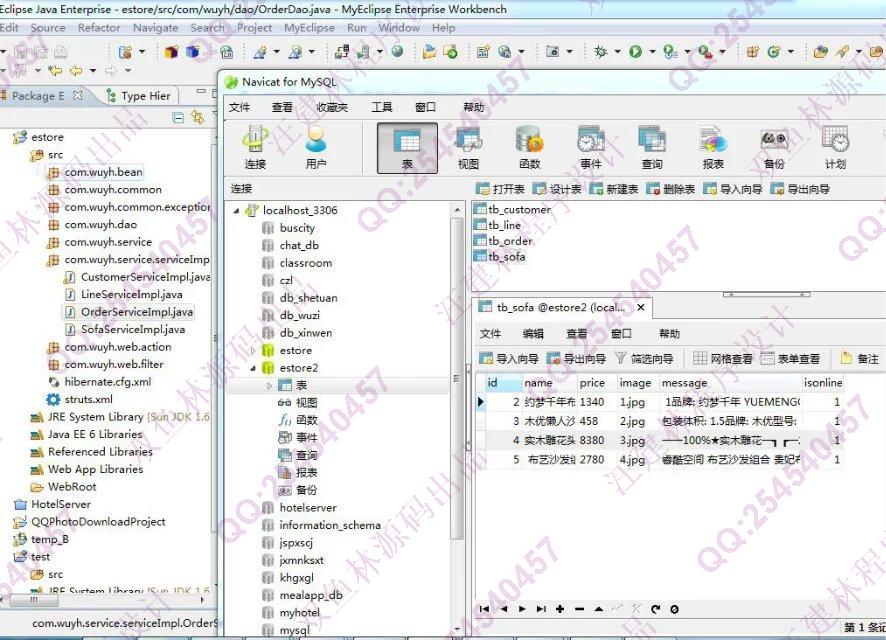886x640 pixels.
Task: Select the 表 (Table) toolbar button
Action: (x=407, y=148)
